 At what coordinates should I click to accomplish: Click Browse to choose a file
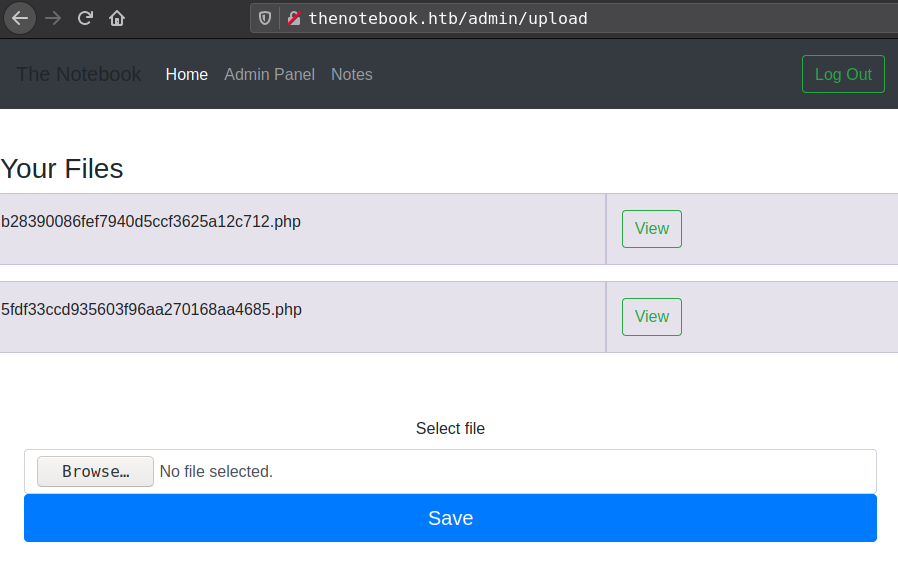95,471
